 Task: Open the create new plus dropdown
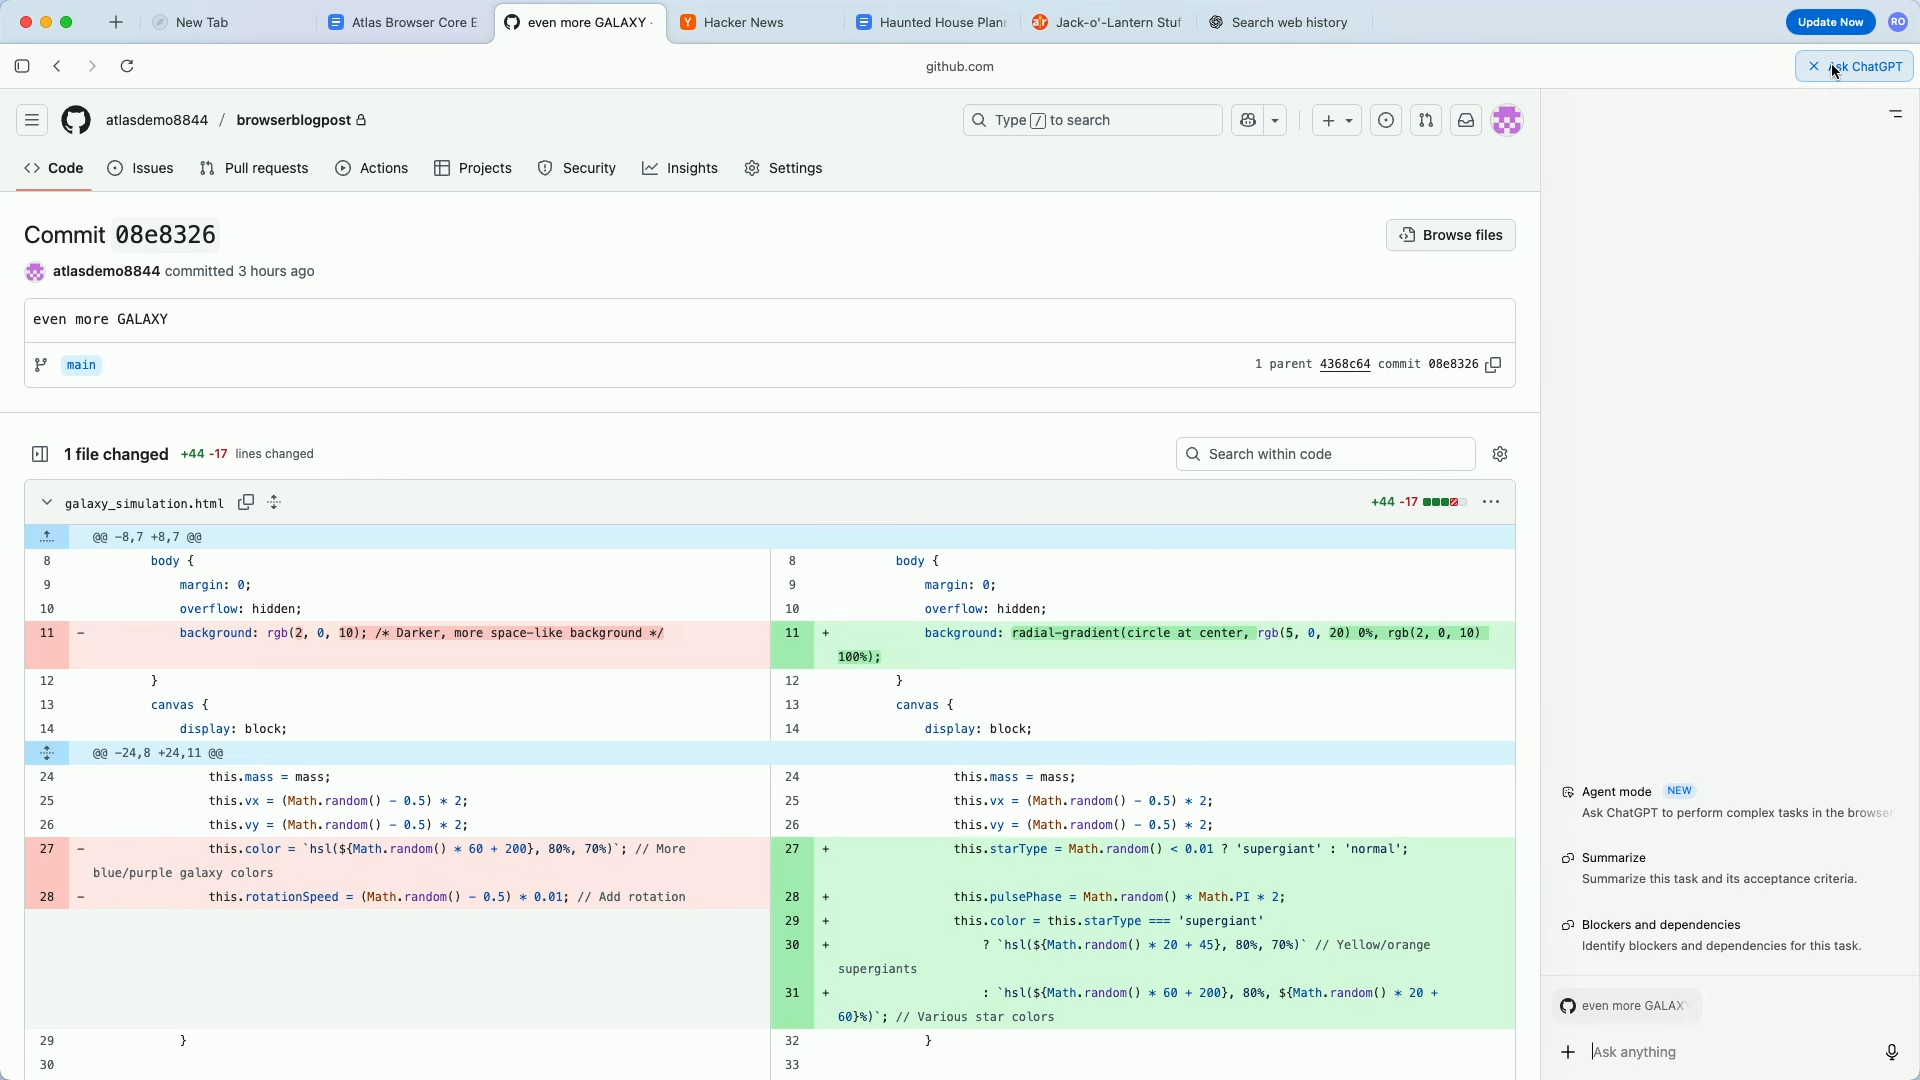tap(1337, 120)
